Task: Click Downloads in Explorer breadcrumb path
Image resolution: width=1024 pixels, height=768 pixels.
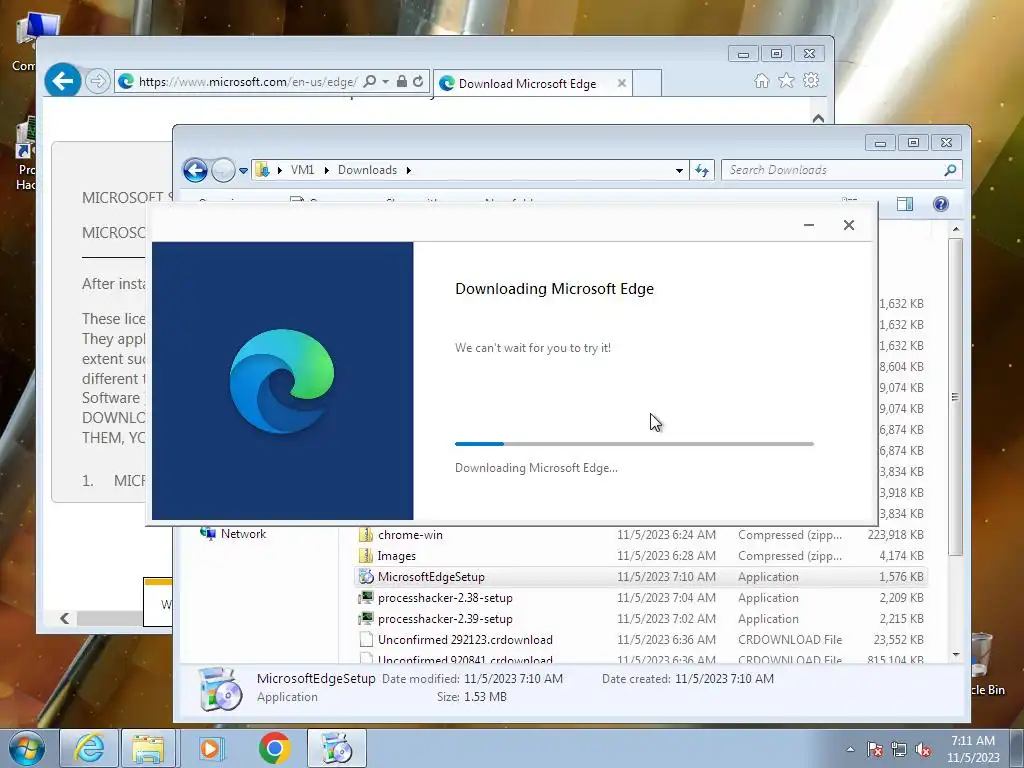Action: [367, 170]
